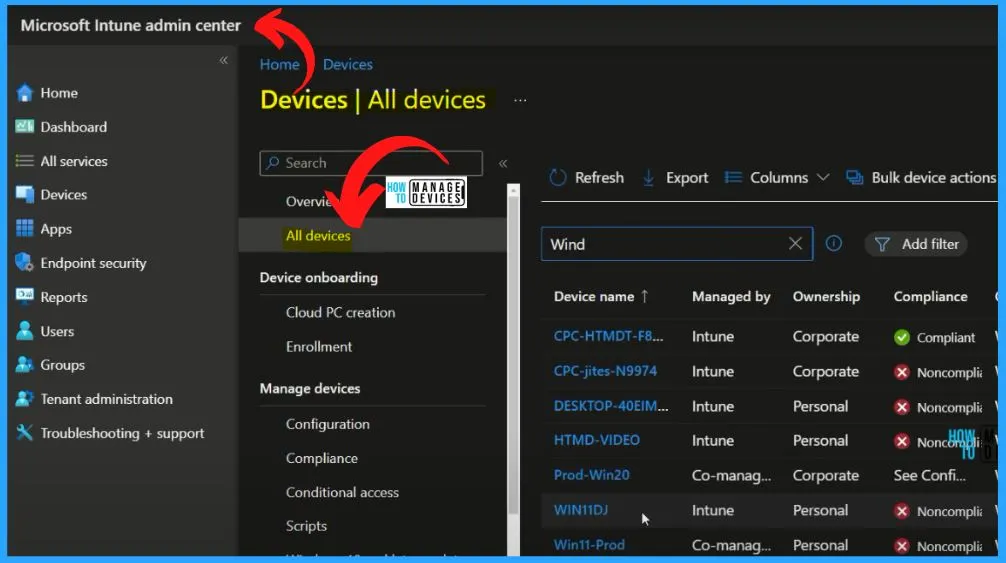
Task: Click the Managed by column header
Action: 731,296
